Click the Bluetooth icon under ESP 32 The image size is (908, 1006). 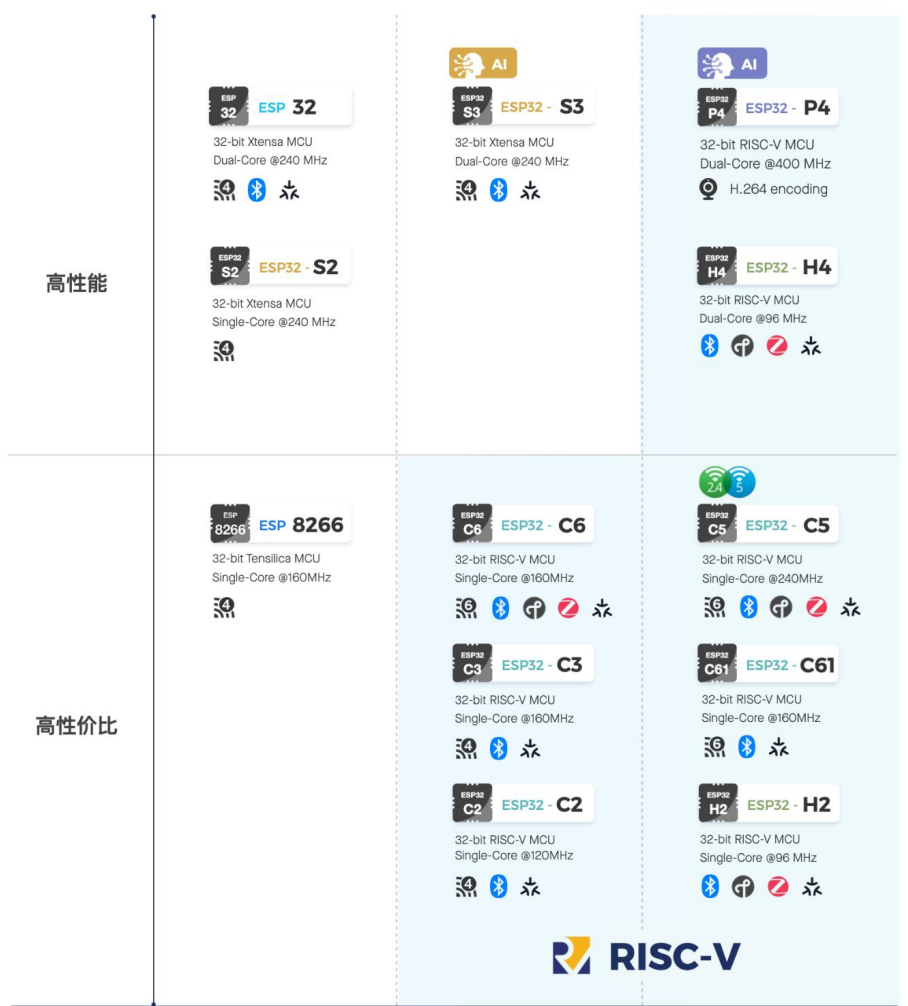click(257, 190)
